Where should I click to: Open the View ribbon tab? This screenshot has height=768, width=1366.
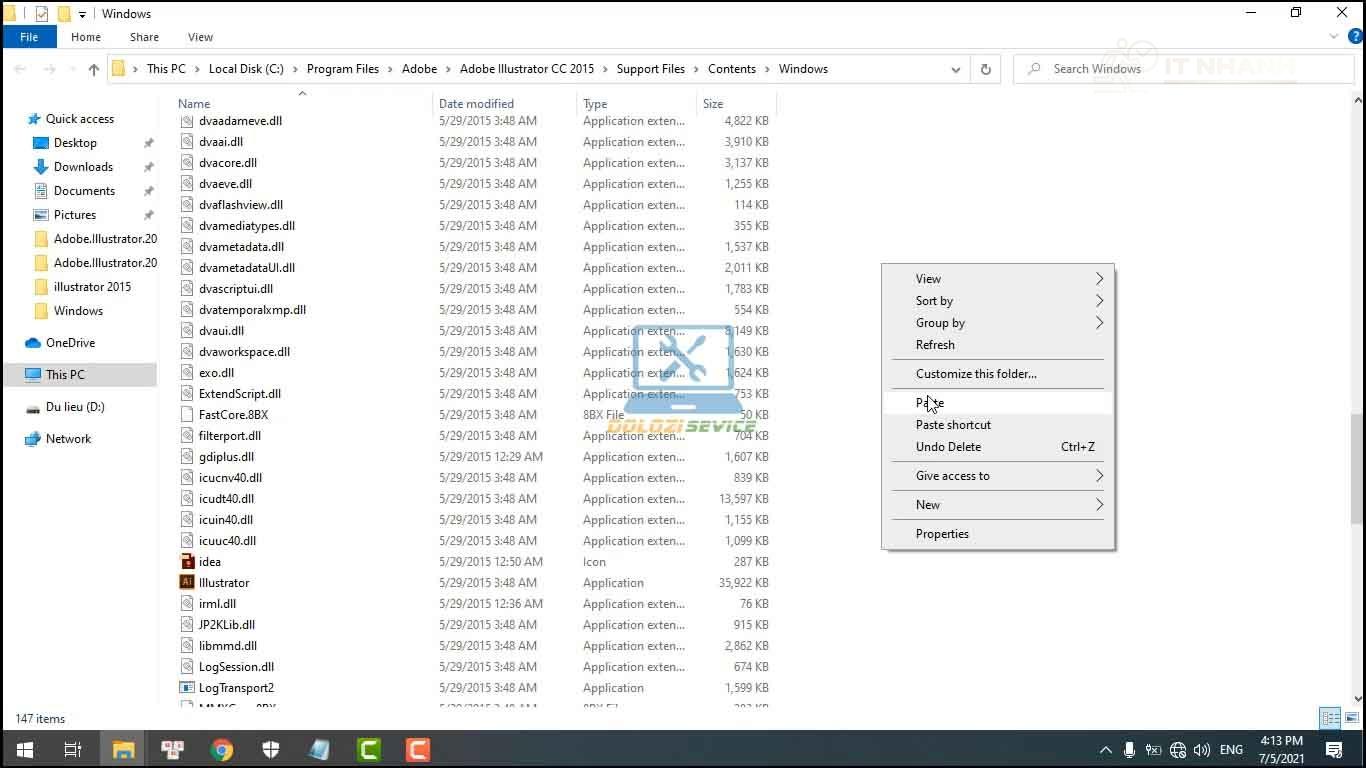[200, 37]
